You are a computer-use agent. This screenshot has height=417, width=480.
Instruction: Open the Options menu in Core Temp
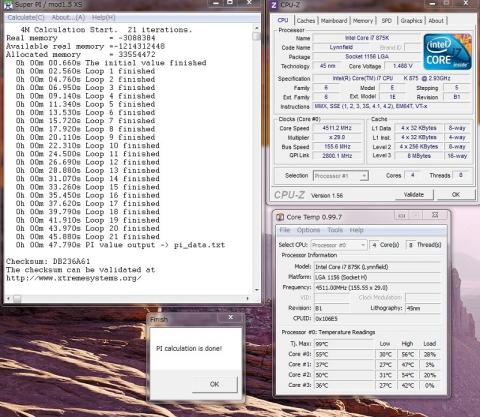pyautogui.click(x=308, y=230)
